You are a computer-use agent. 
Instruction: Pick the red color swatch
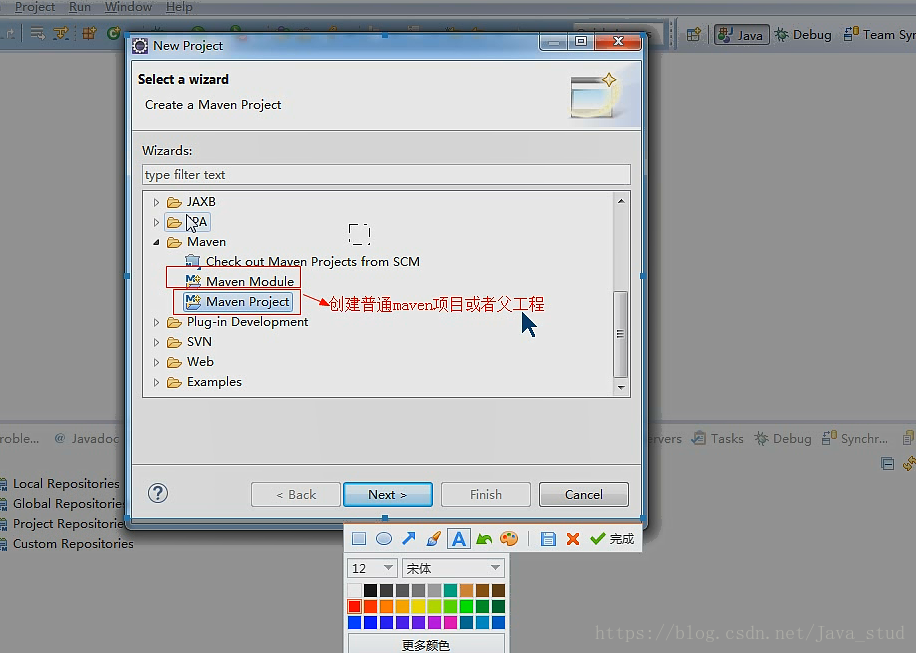[355, 606]
